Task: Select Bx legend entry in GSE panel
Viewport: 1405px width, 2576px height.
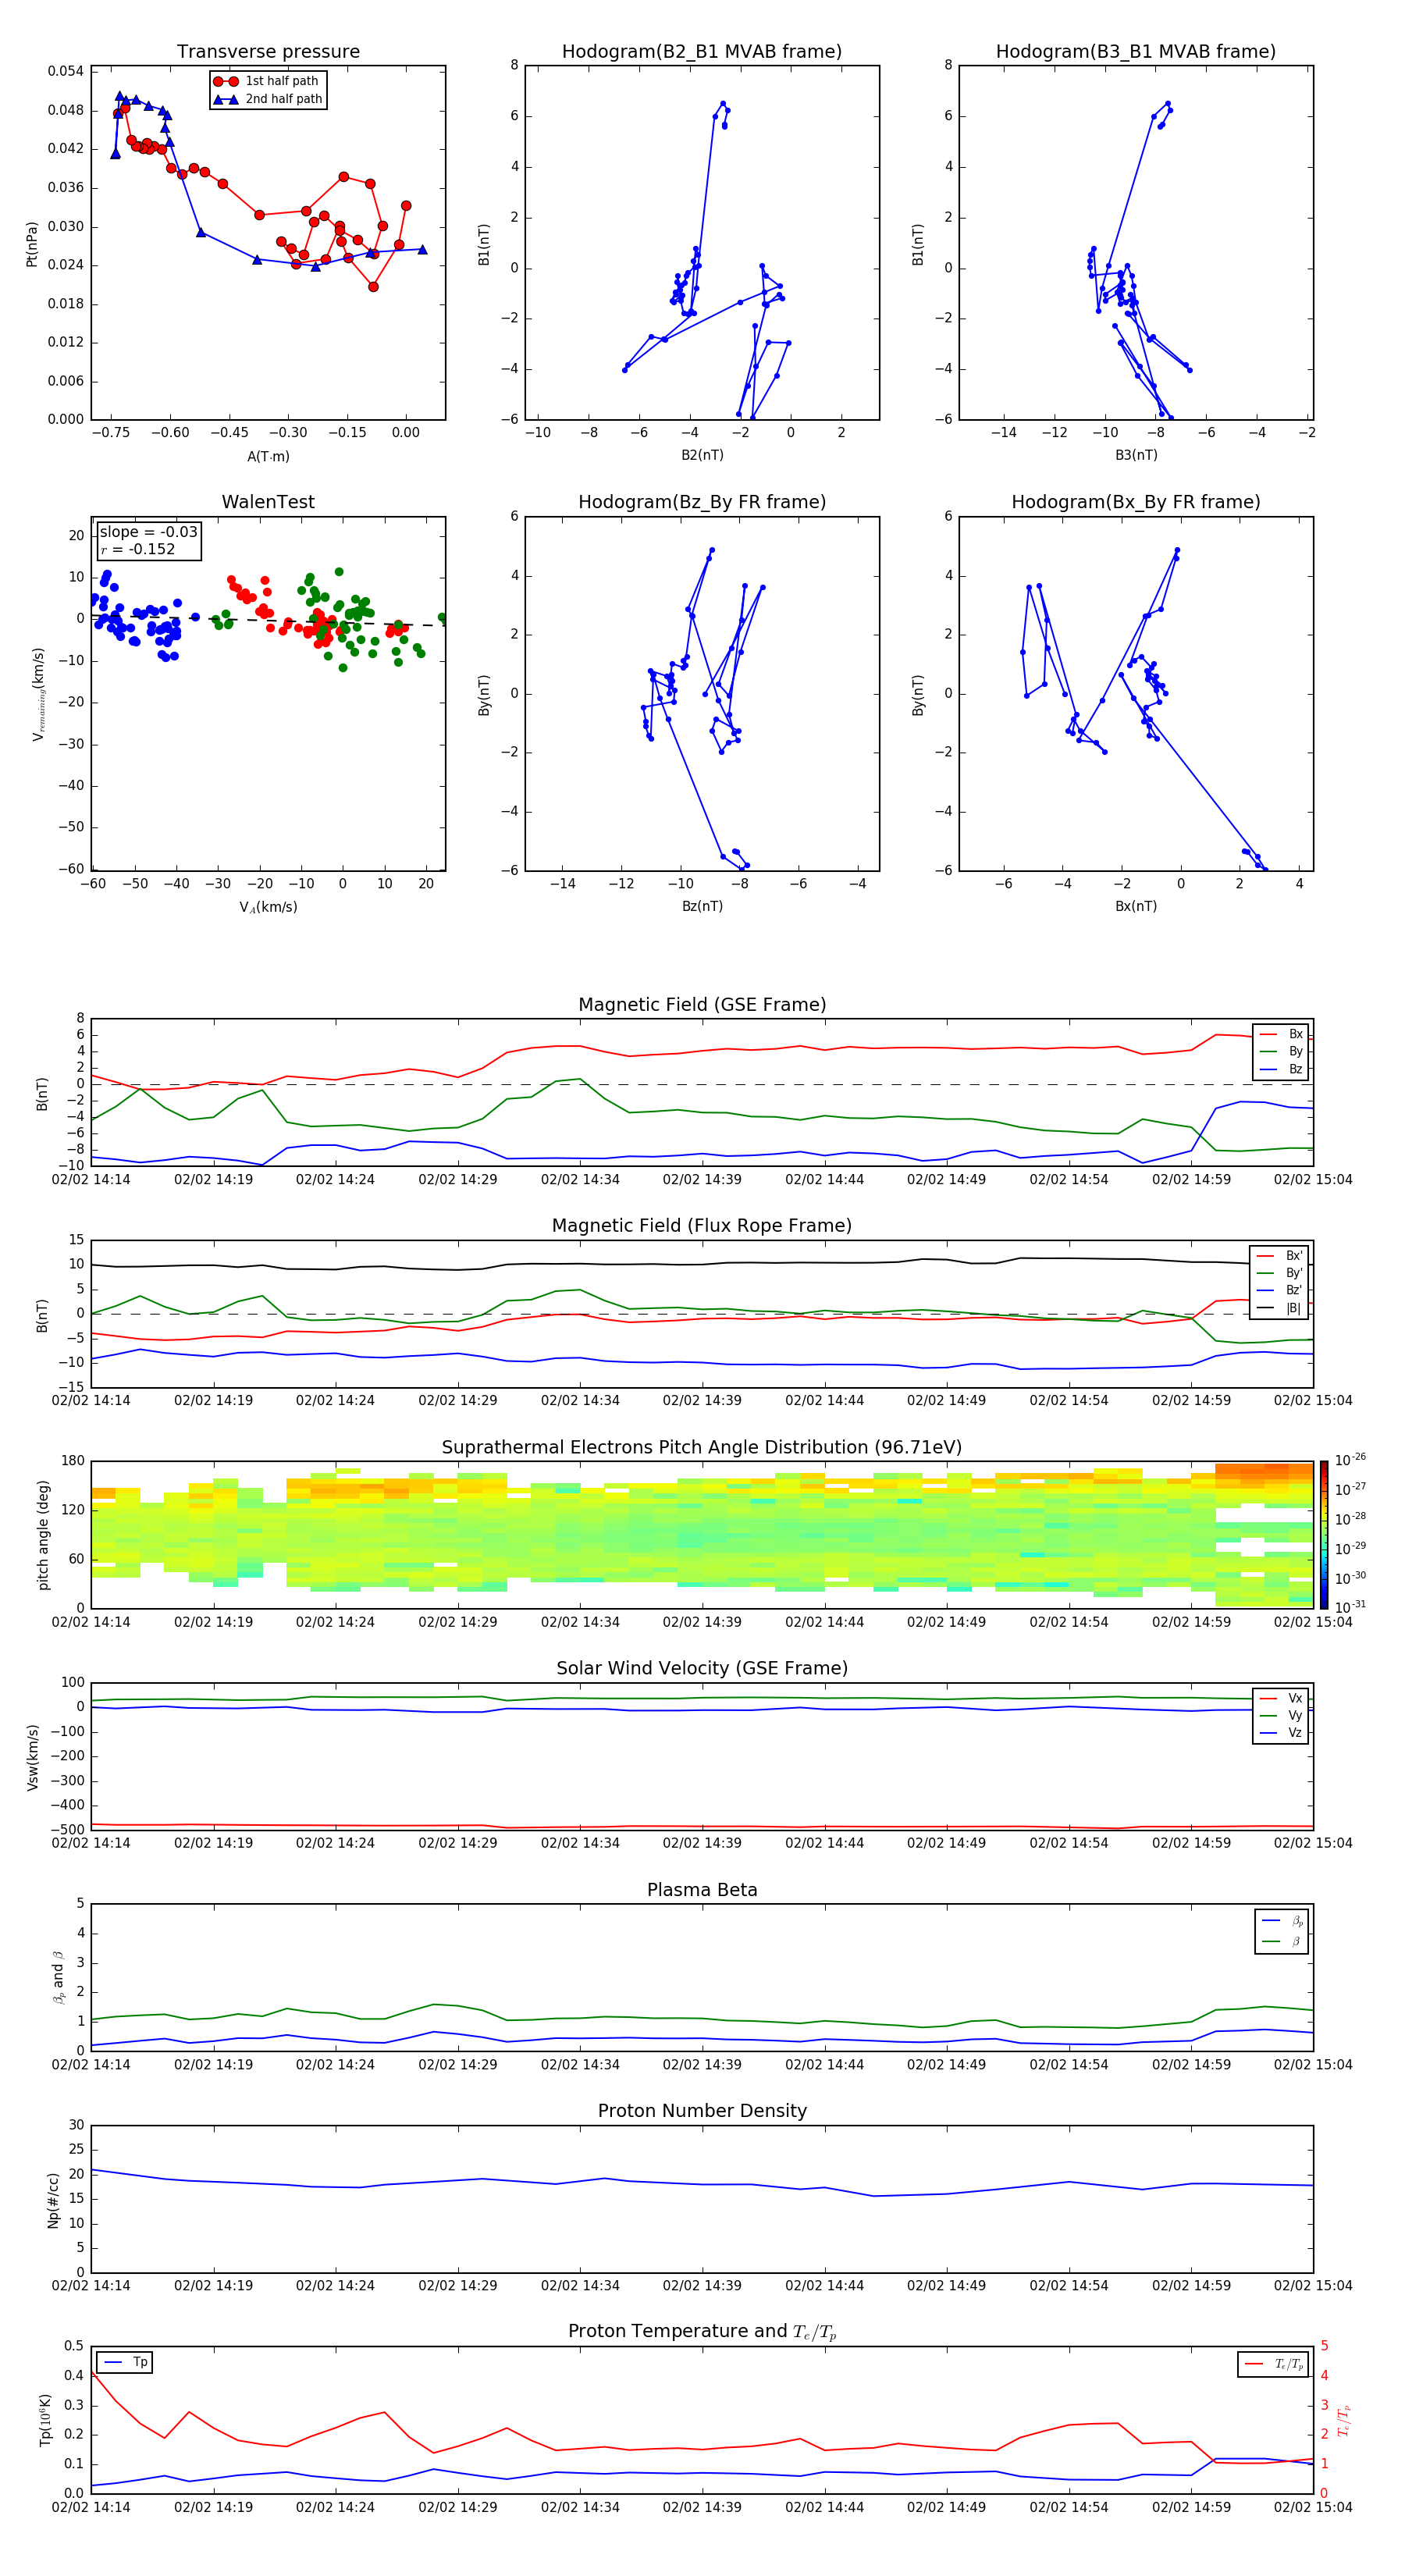Action: 1282,1034
